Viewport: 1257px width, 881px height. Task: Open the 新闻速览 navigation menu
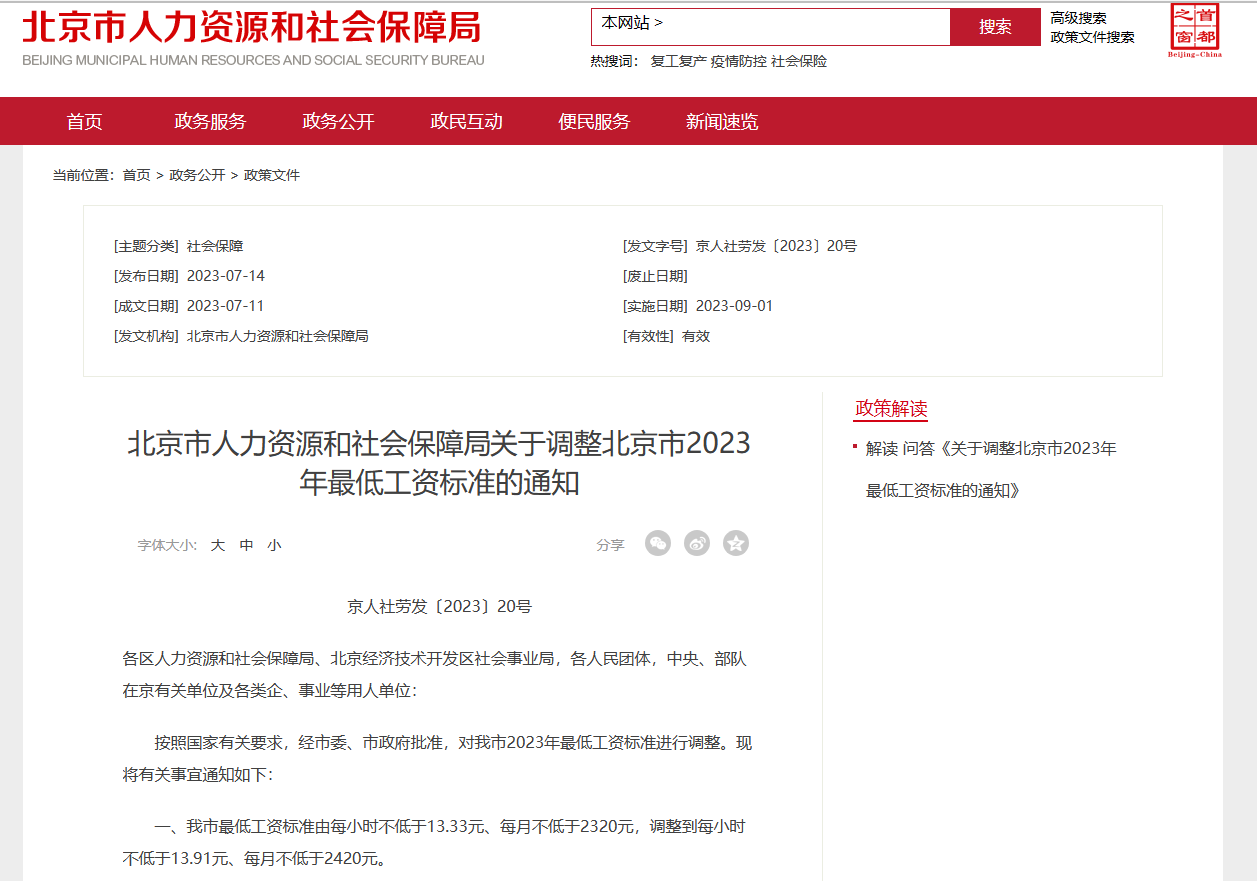click(x=720, y=121)
